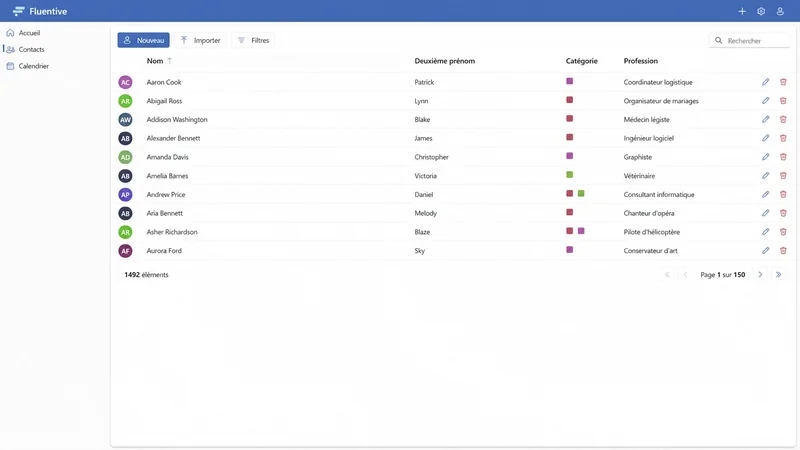Delete Amelia Barnes trash icon
Screen dimensions: 800x450
pyautogui.click(x=783, y=176)
